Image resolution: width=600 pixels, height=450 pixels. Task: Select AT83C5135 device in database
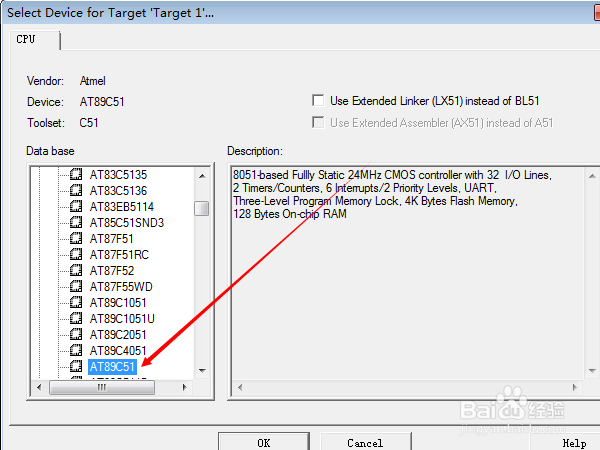click(x=118, y=175)
